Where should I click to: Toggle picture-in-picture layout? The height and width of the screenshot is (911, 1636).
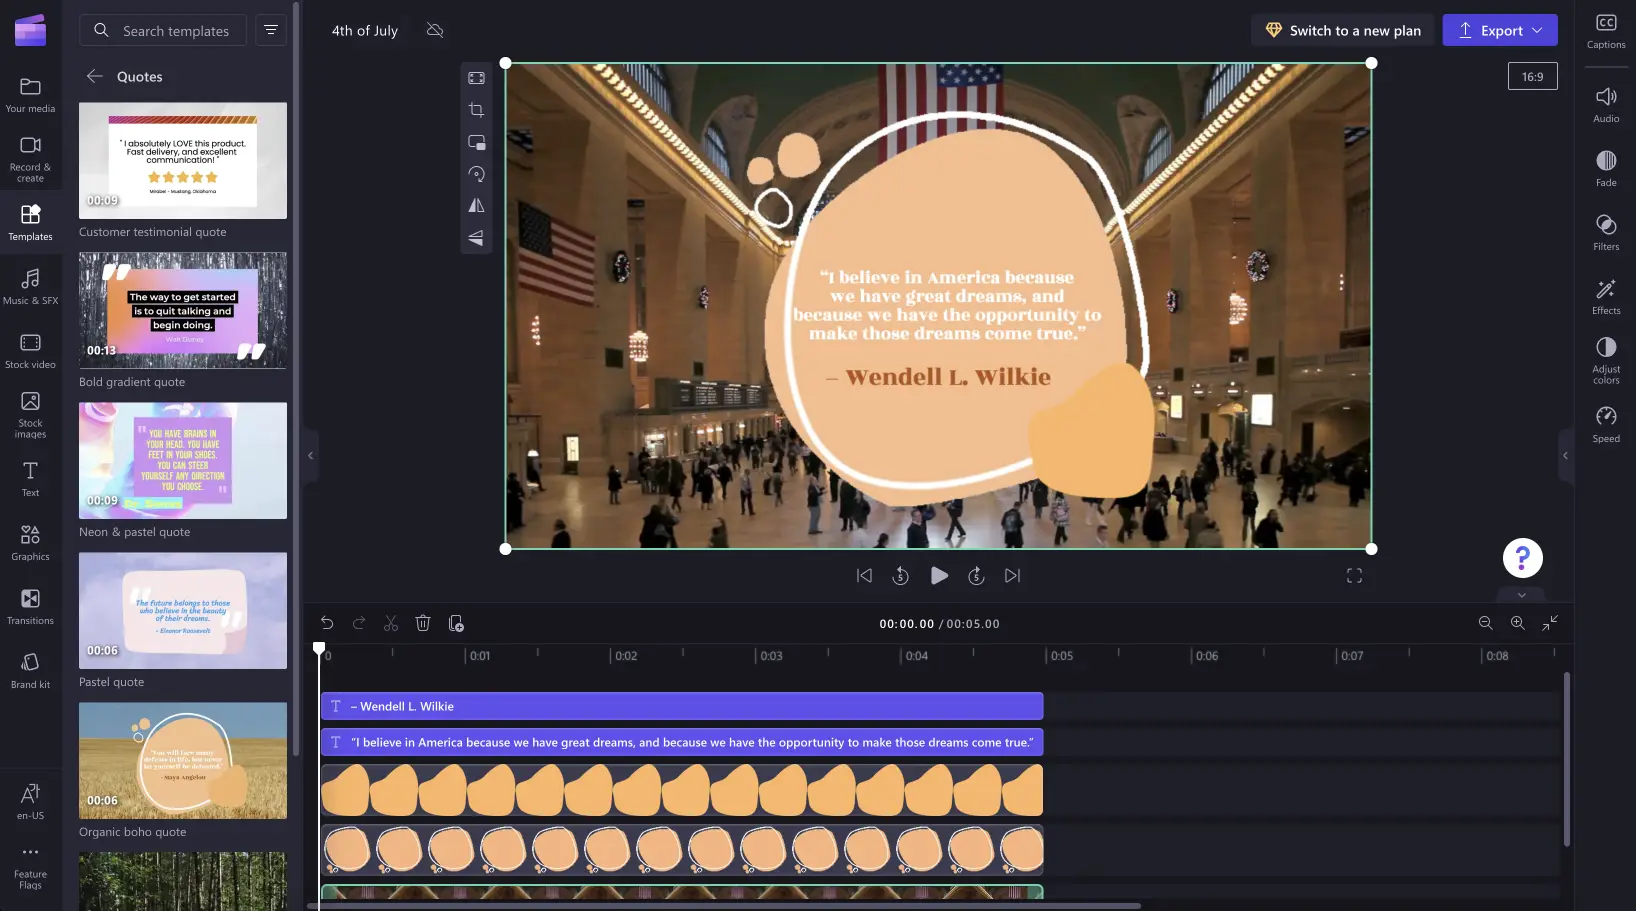tap(476, 142)
